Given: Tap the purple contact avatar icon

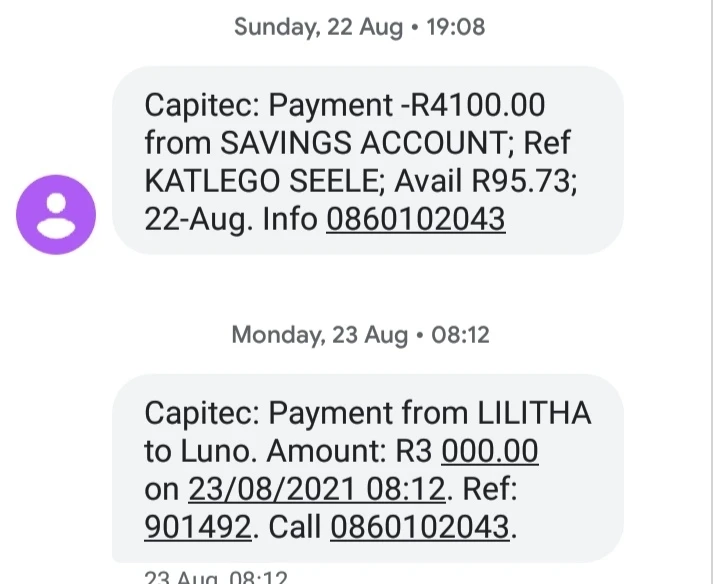Looking at the screenshot, I should coord(56,215).
